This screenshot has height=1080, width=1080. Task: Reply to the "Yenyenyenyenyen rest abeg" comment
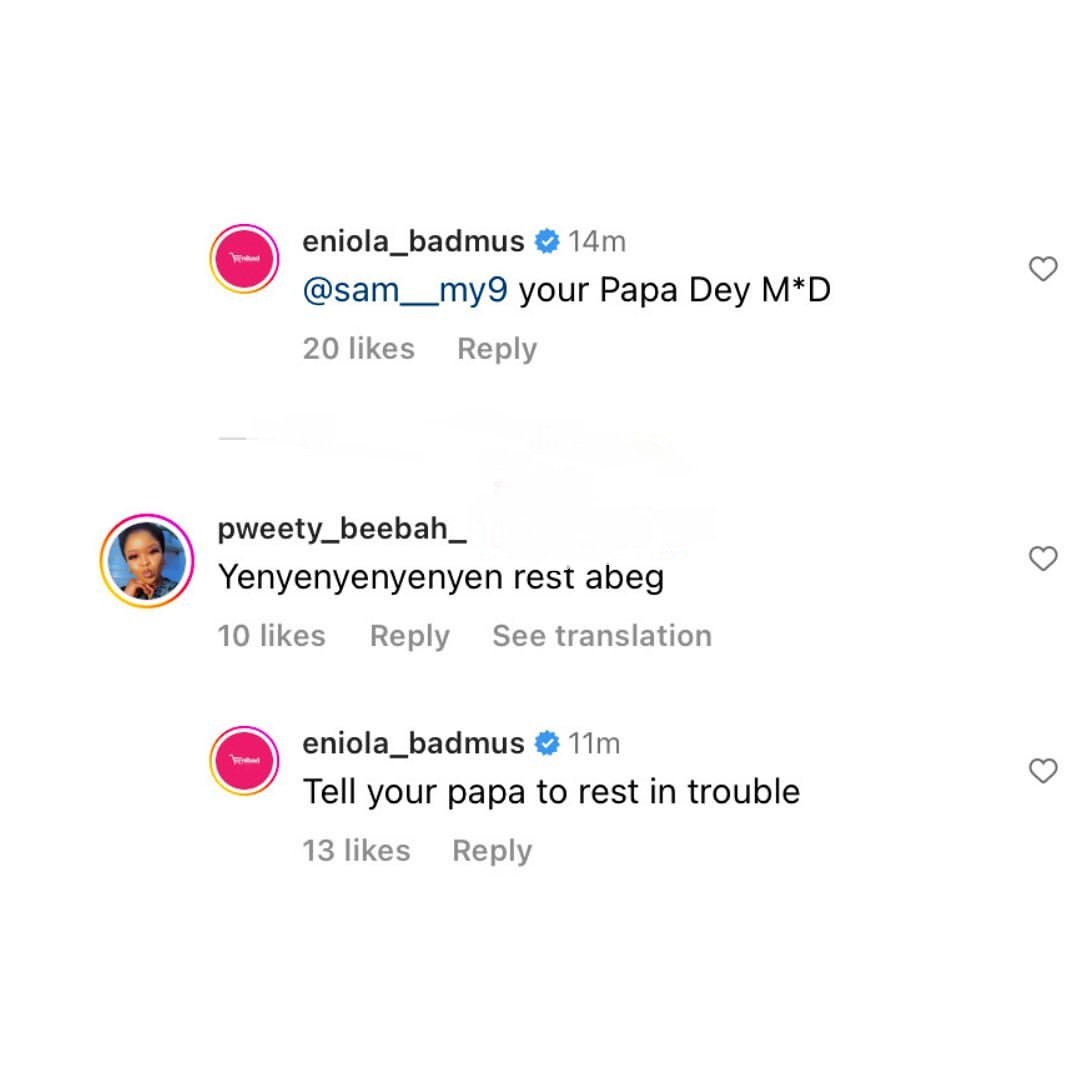click(x=409, y=636)
